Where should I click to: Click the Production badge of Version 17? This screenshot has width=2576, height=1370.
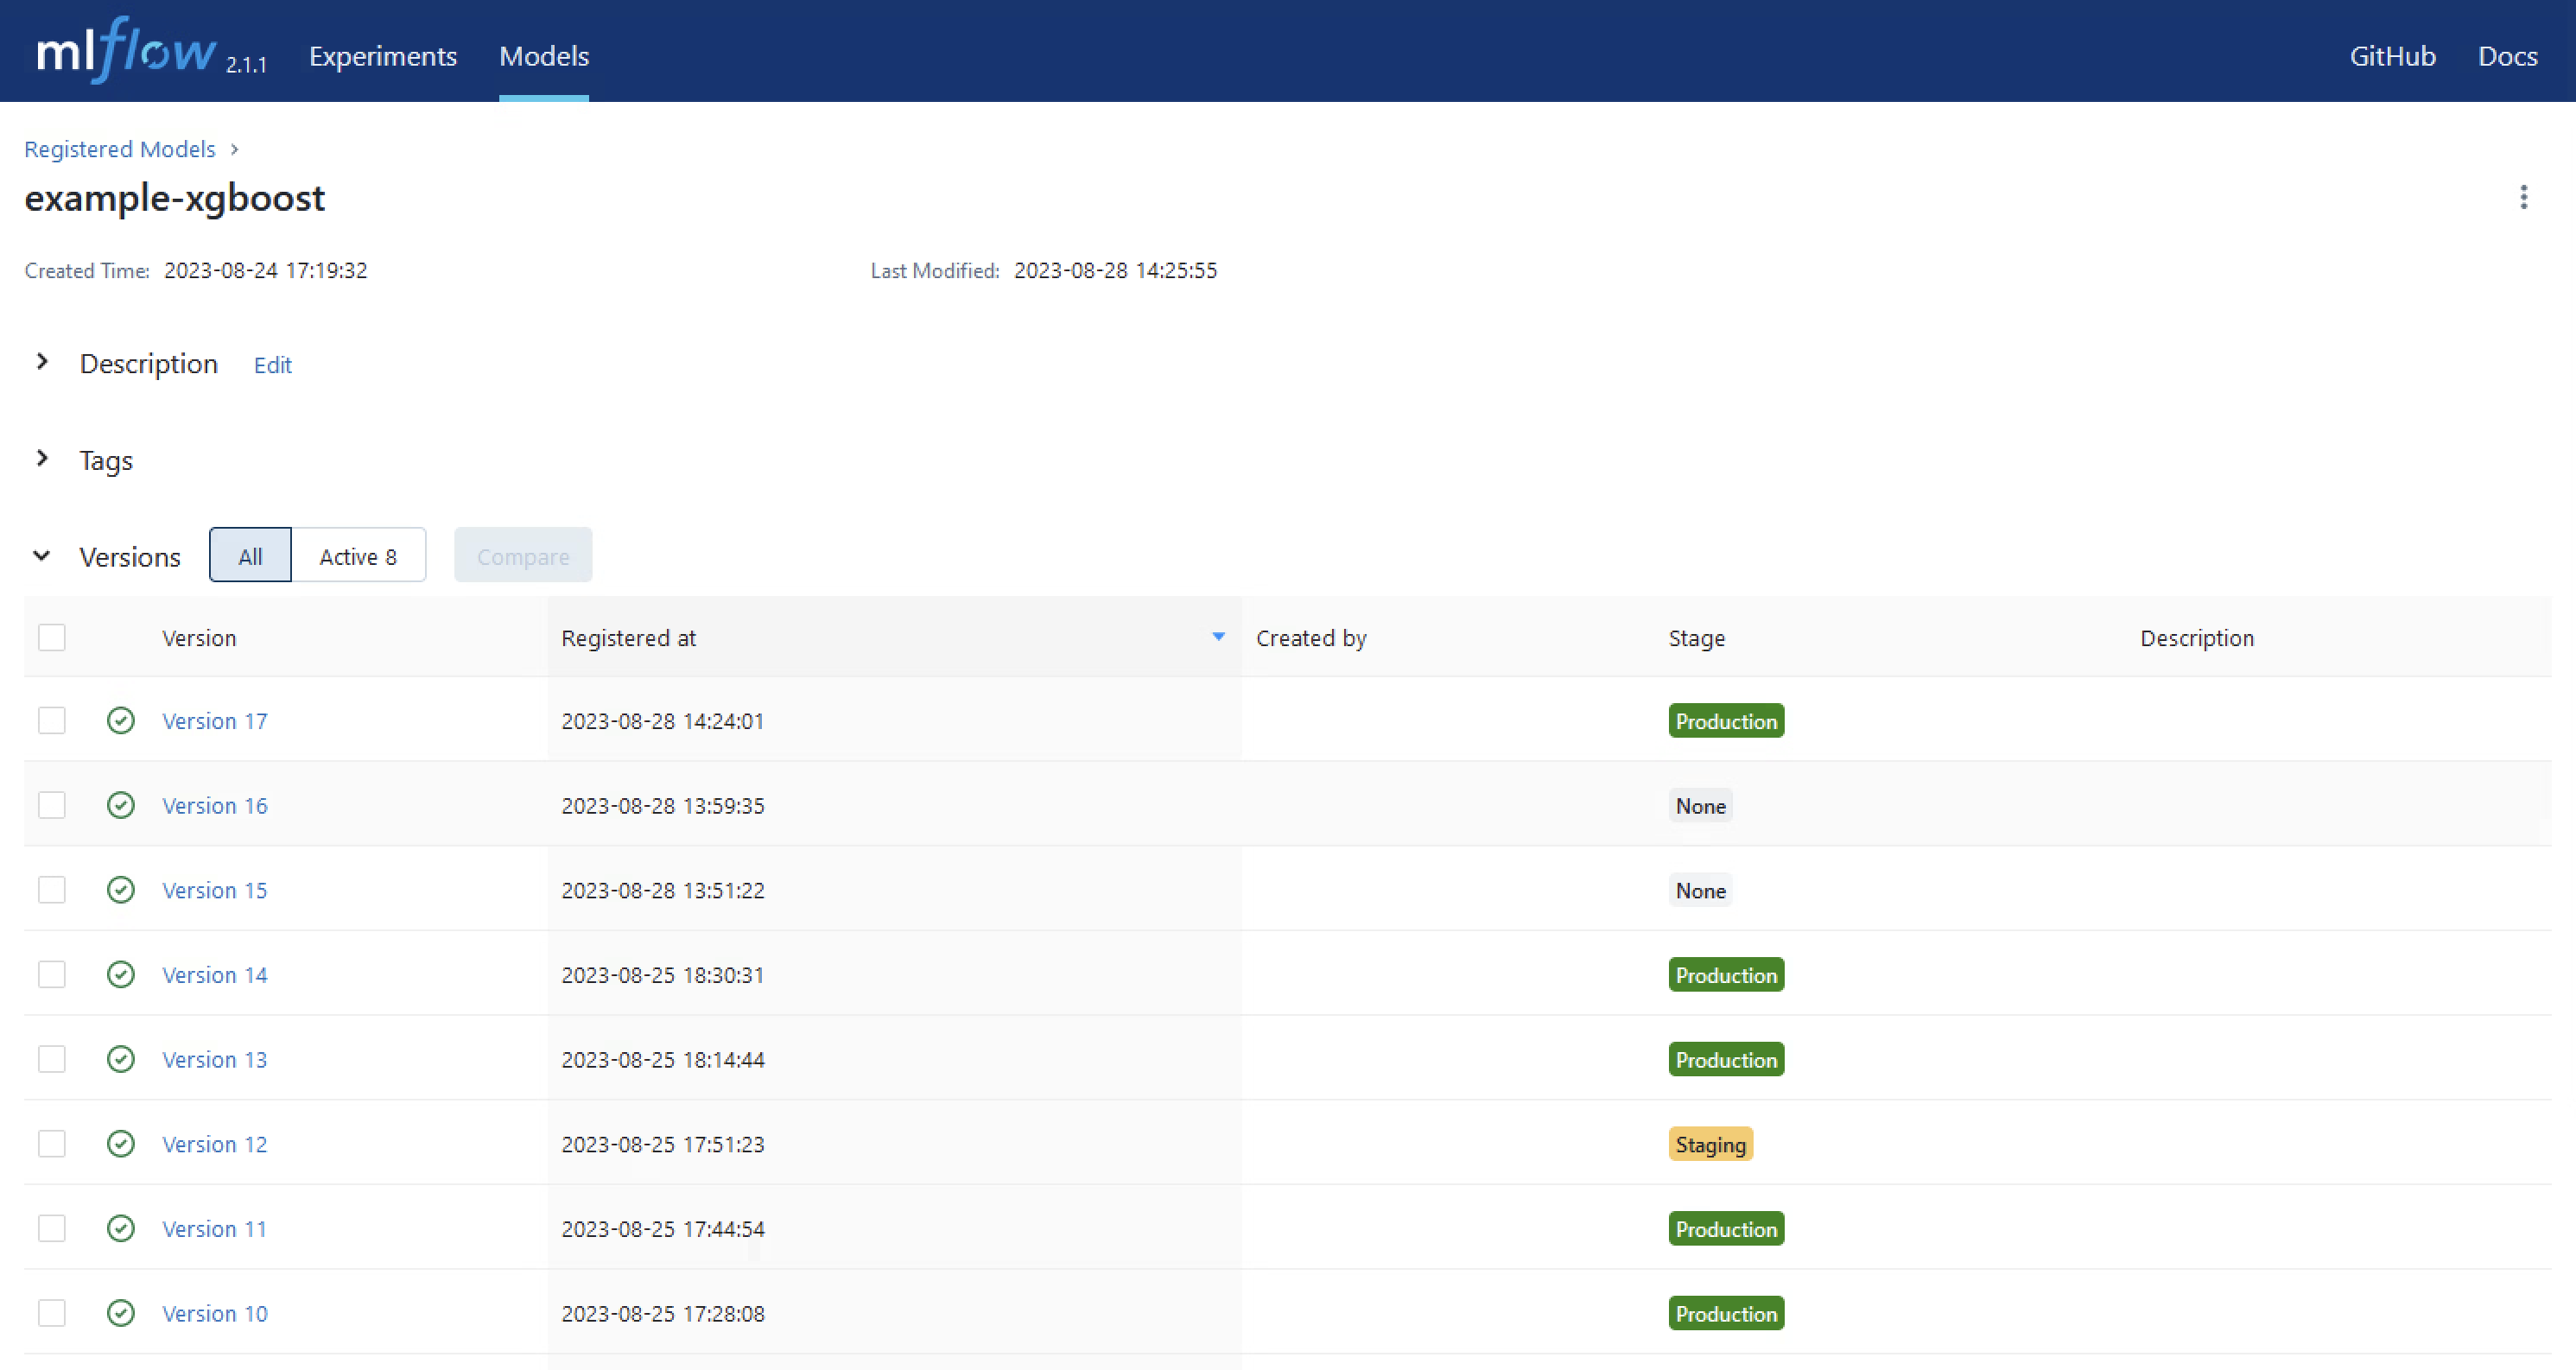[1726, 721]
